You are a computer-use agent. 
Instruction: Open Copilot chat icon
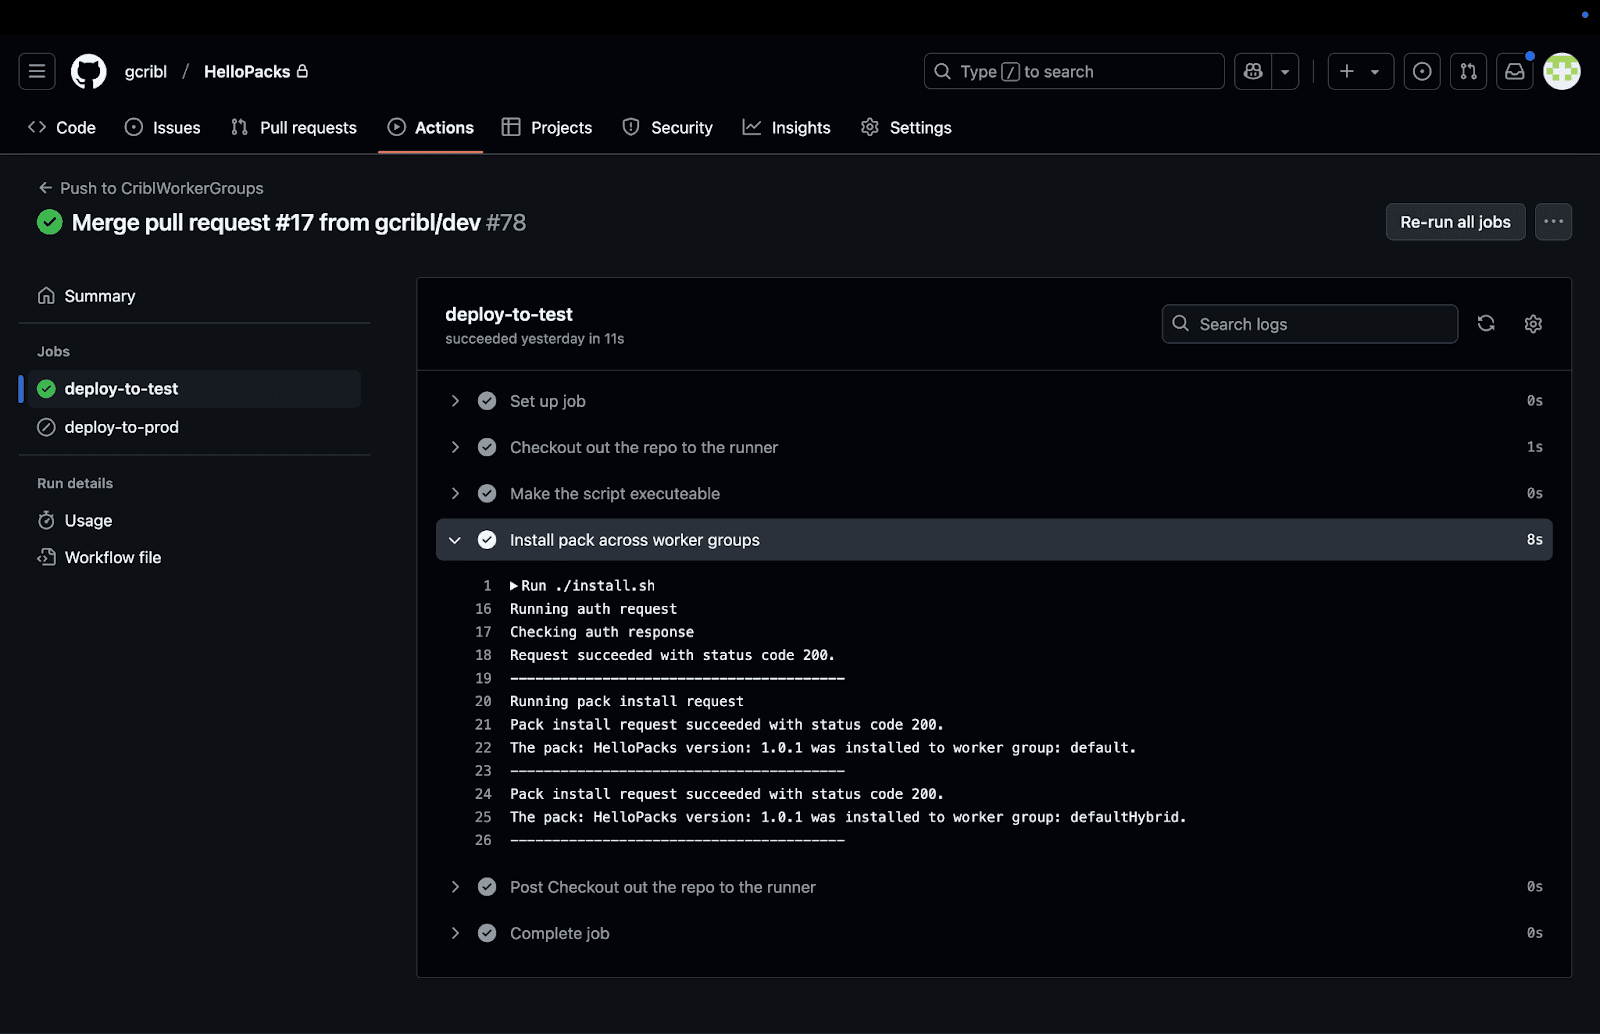coord(1253,72)
